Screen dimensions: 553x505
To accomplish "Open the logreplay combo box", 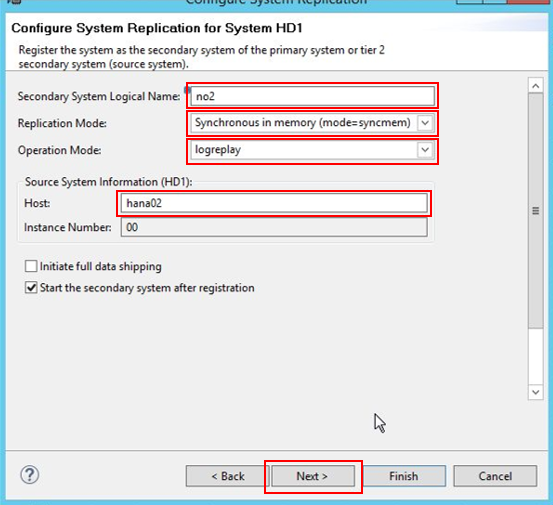I will (312, 150).
